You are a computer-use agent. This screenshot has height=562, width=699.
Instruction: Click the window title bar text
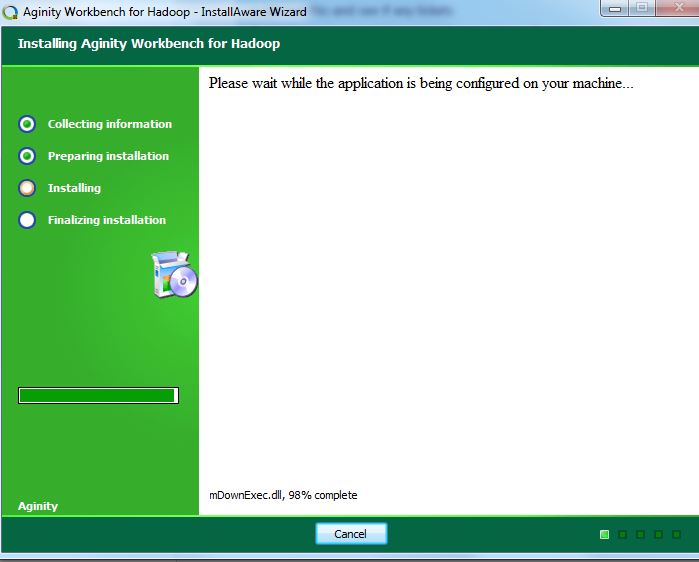[165, 12]
